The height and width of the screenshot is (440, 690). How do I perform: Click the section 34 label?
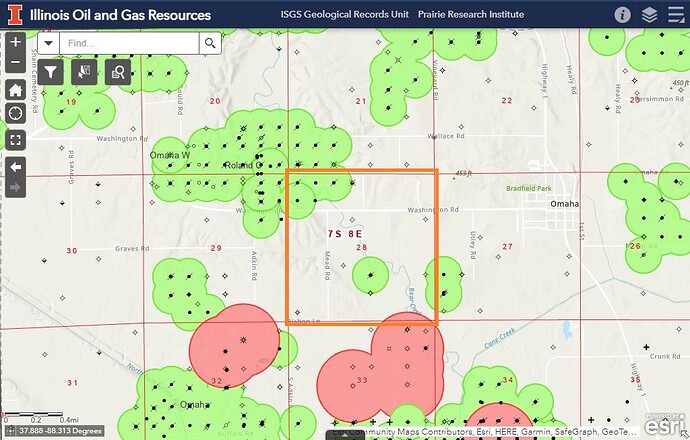click(x=508, y=380)
